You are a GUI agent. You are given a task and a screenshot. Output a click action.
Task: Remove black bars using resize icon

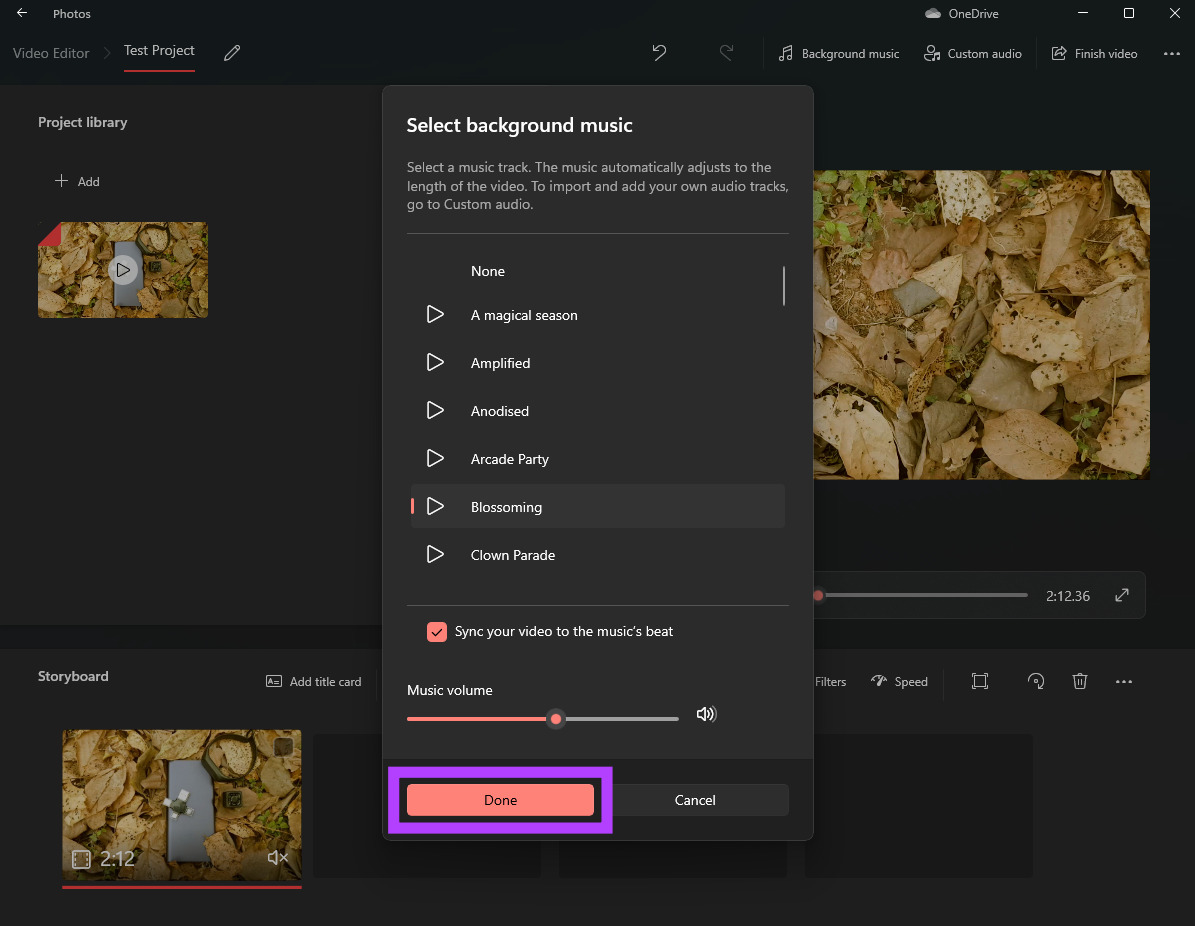pyautogui.click(x=980, y=681)
